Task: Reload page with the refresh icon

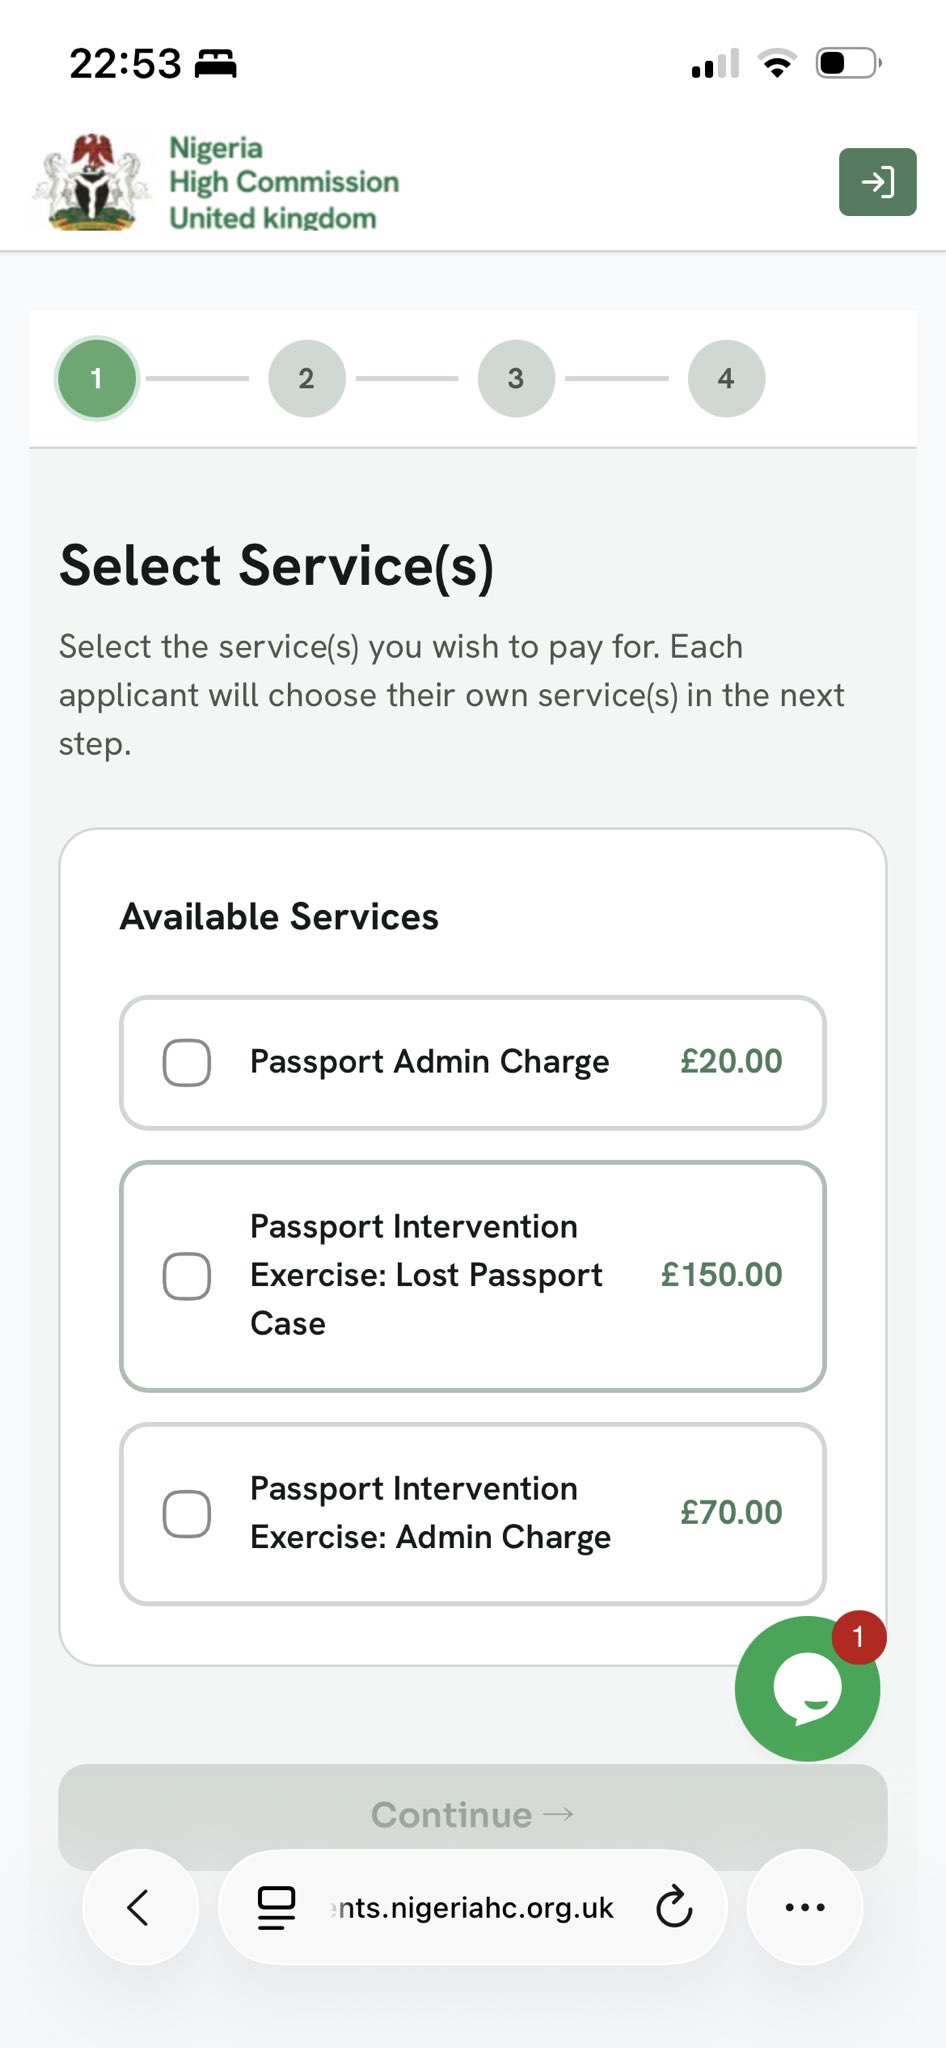Action: tap(674, 1907)
